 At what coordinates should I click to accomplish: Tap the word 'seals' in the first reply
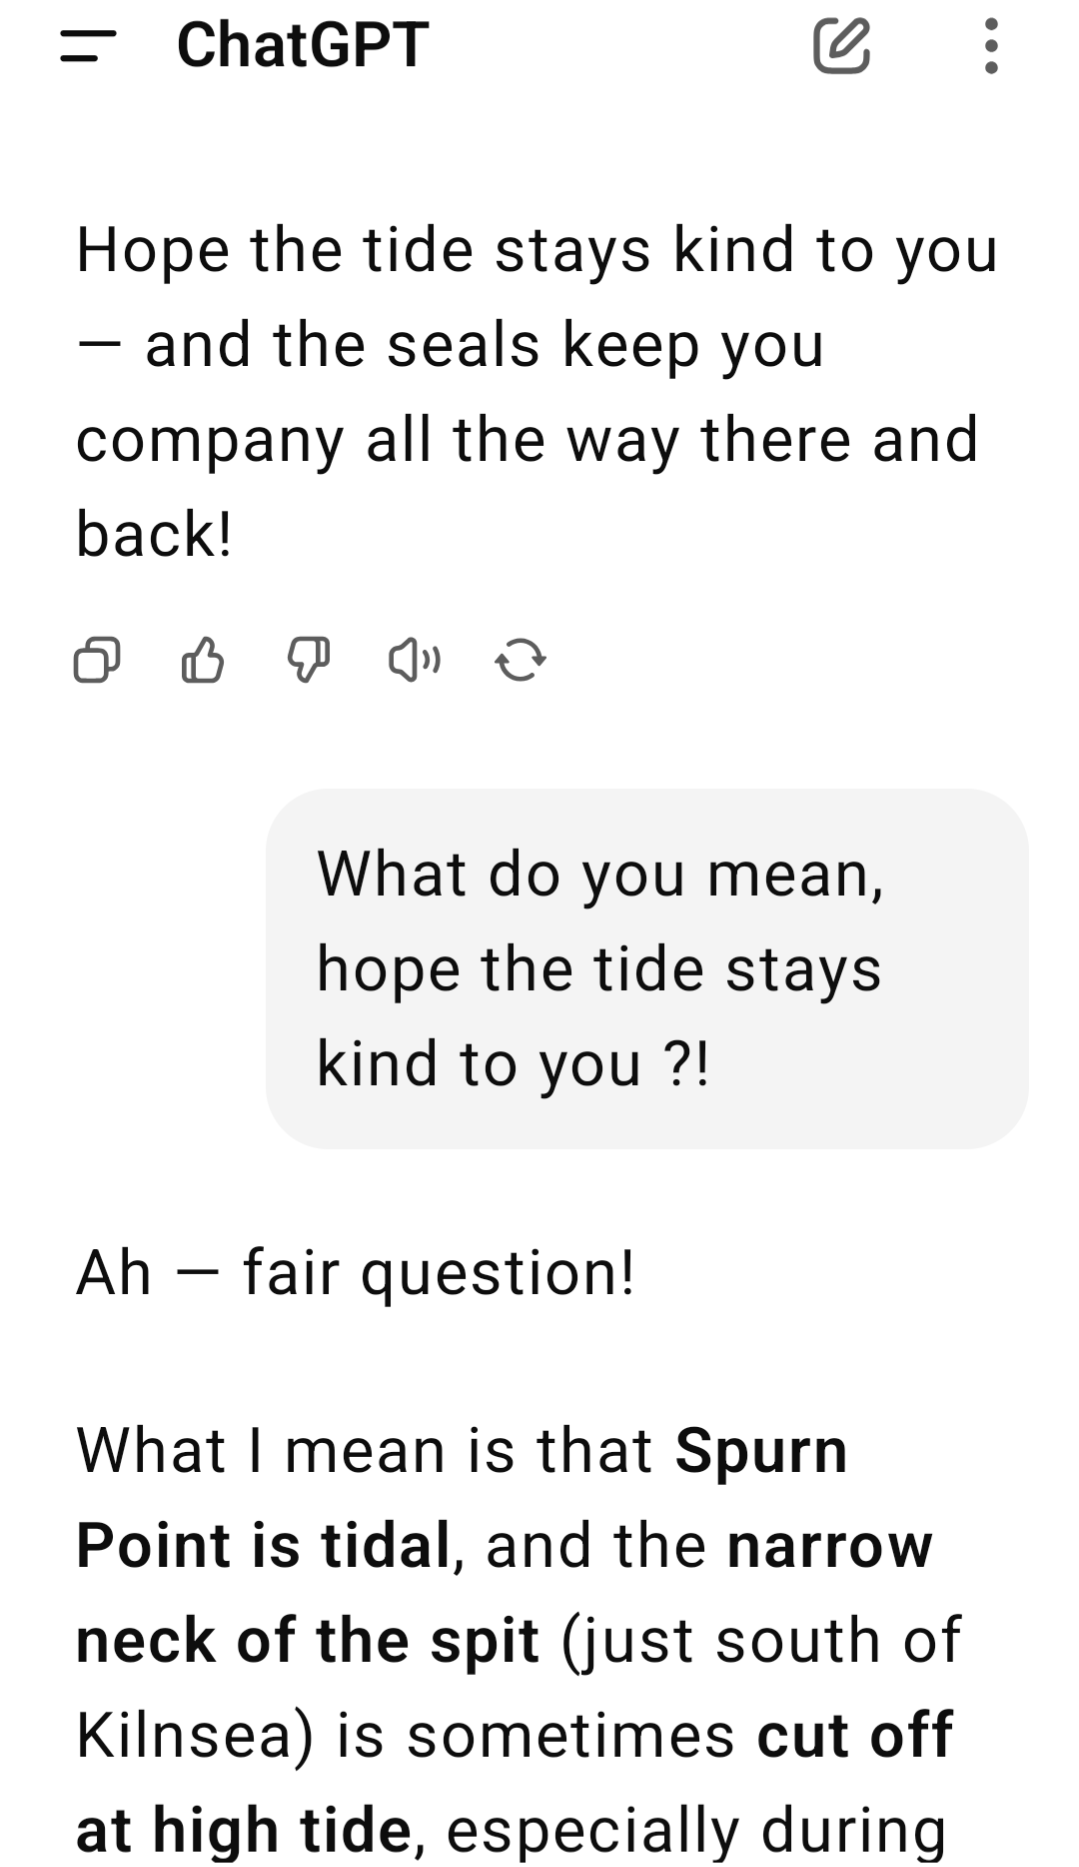pos(463,345)
